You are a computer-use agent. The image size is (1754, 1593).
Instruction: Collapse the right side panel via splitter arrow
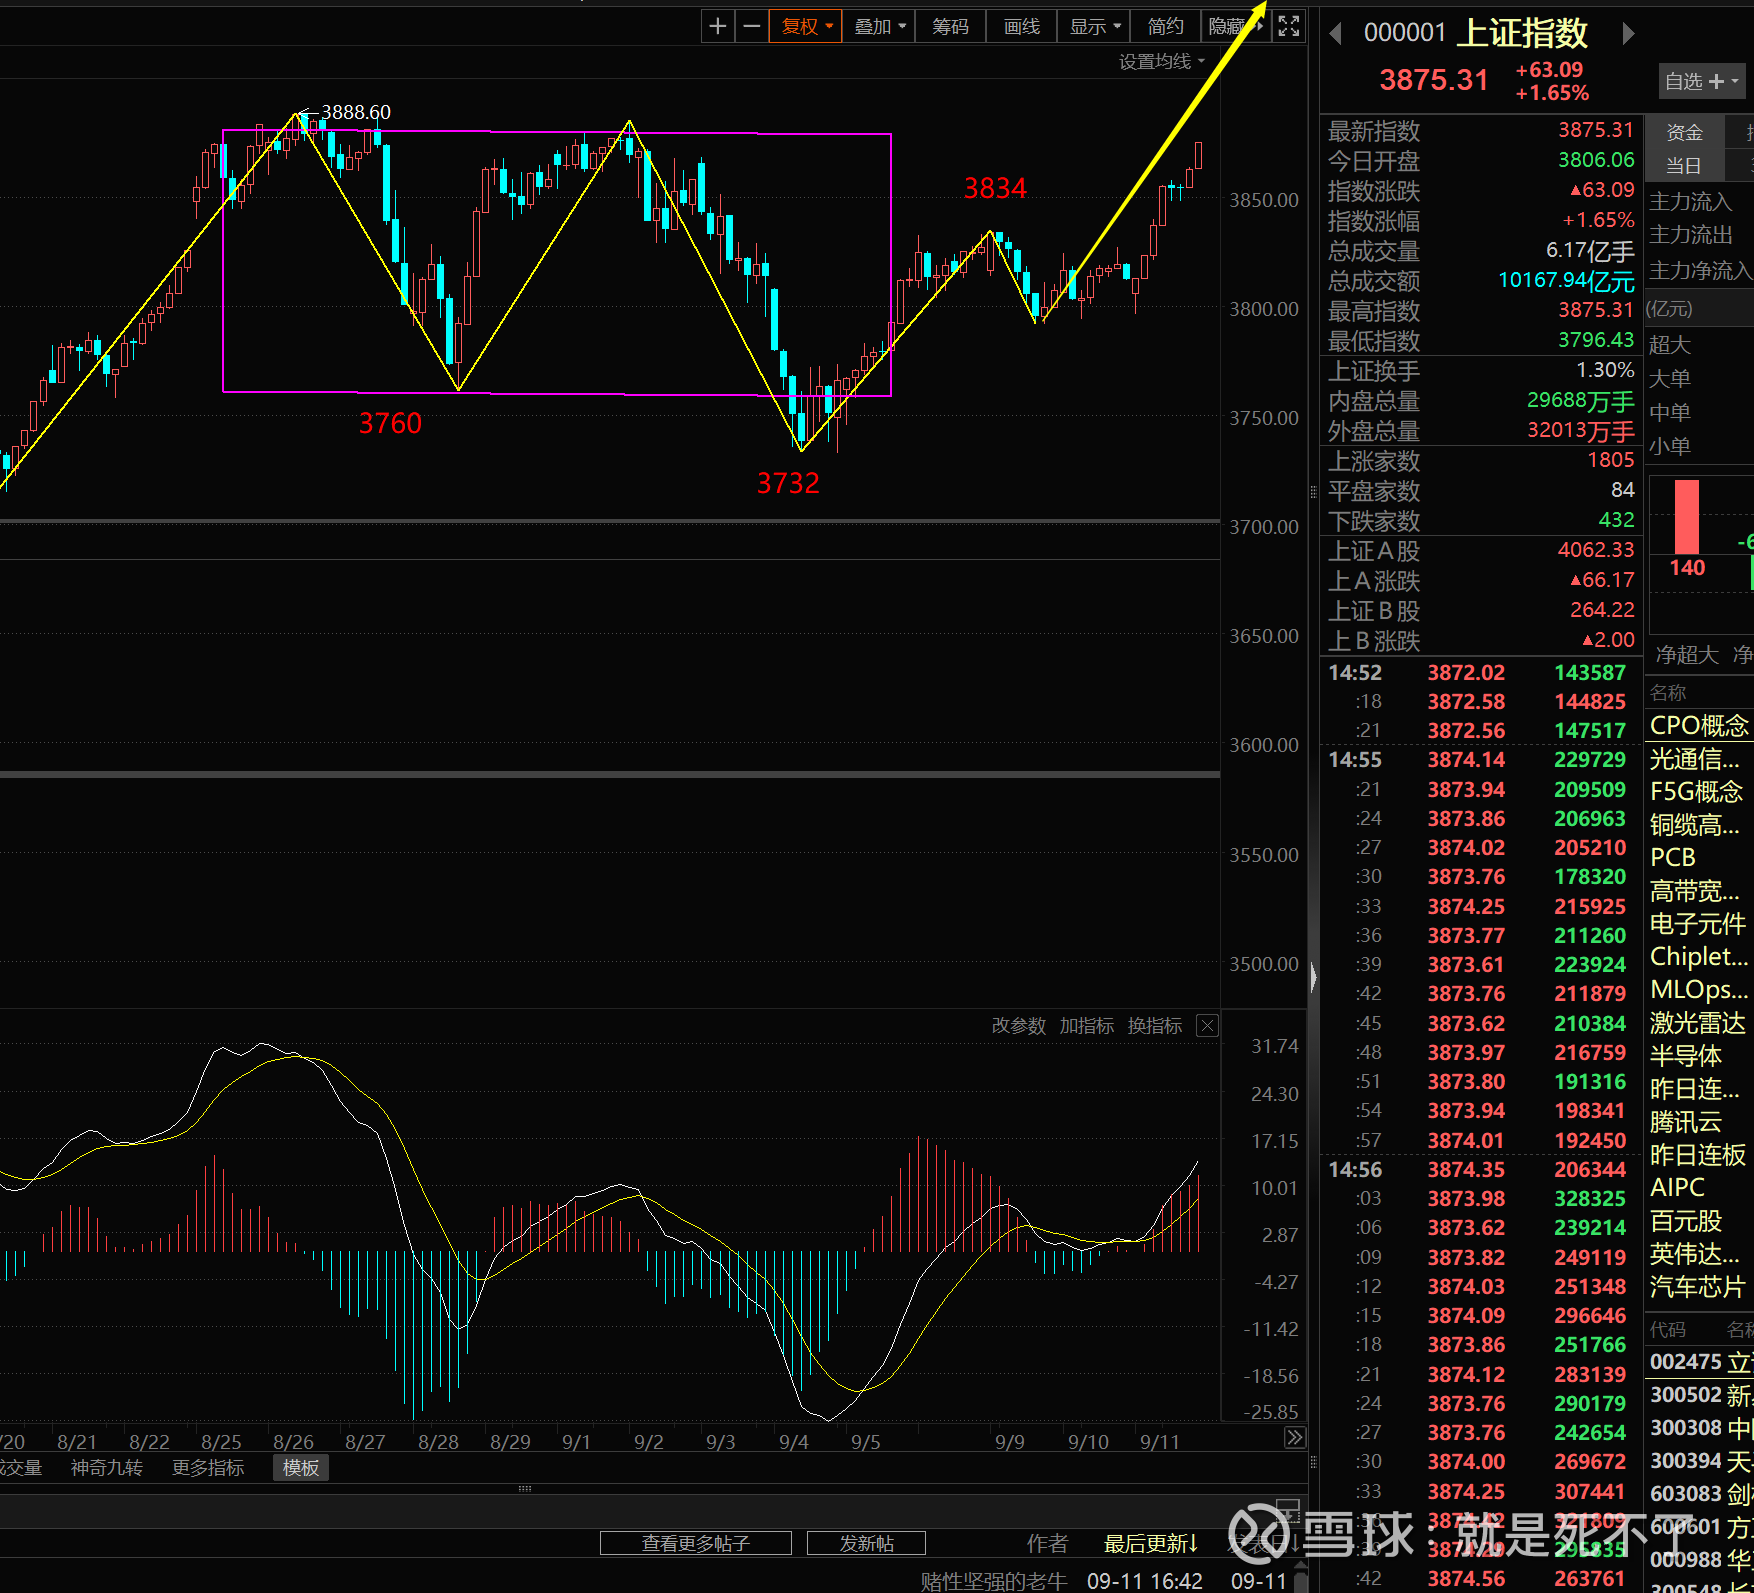[x=1313, y=976]
